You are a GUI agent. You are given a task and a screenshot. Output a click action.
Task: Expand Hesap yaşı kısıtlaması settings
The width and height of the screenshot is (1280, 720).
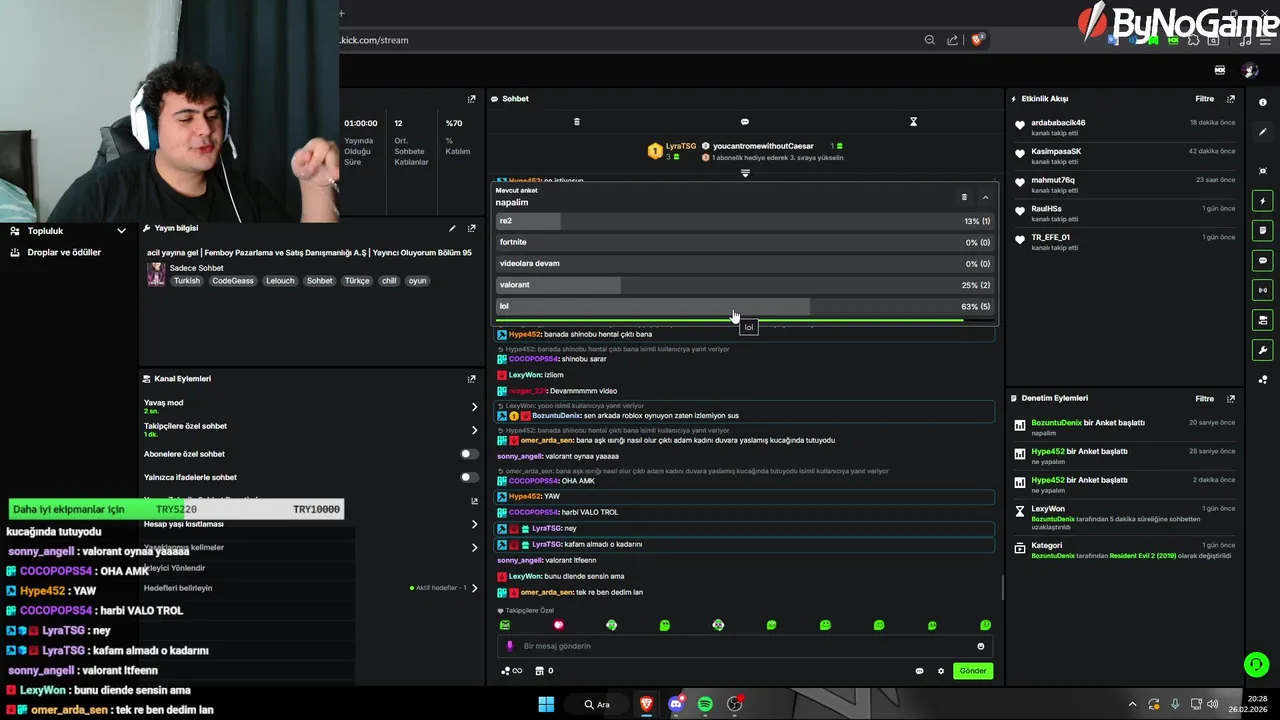[474, 524]
